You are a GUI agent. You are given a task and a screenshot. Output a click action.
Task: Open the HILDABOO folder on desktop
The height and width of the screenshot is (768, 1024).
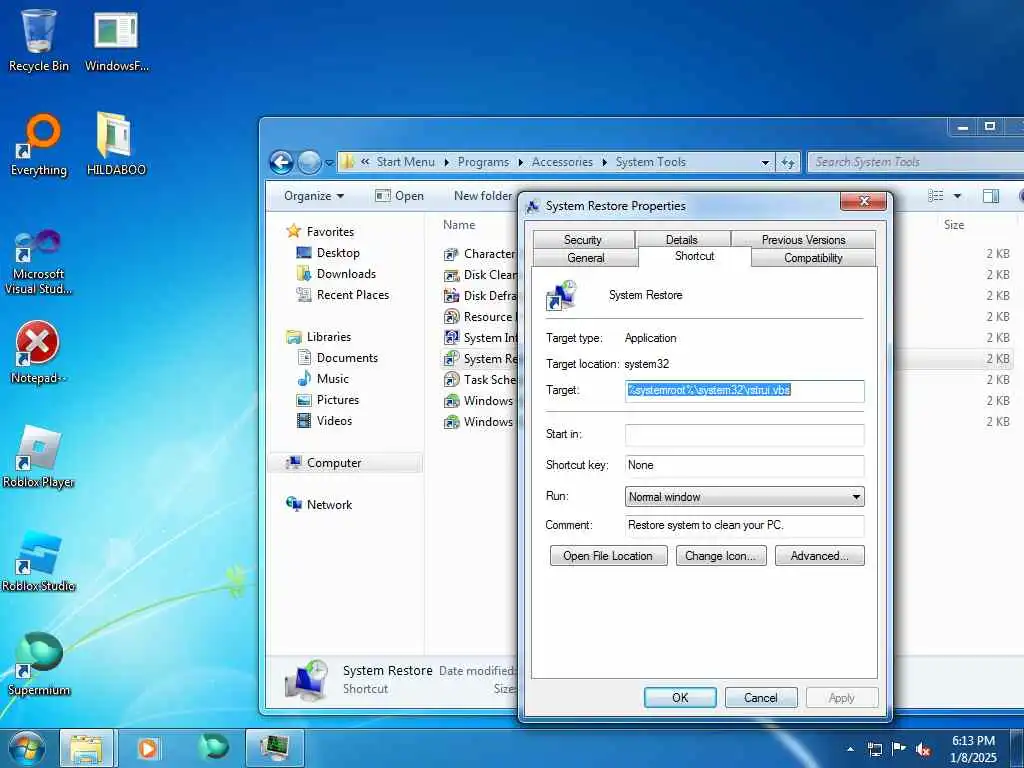pyautogui.click(x=116, y=145)
